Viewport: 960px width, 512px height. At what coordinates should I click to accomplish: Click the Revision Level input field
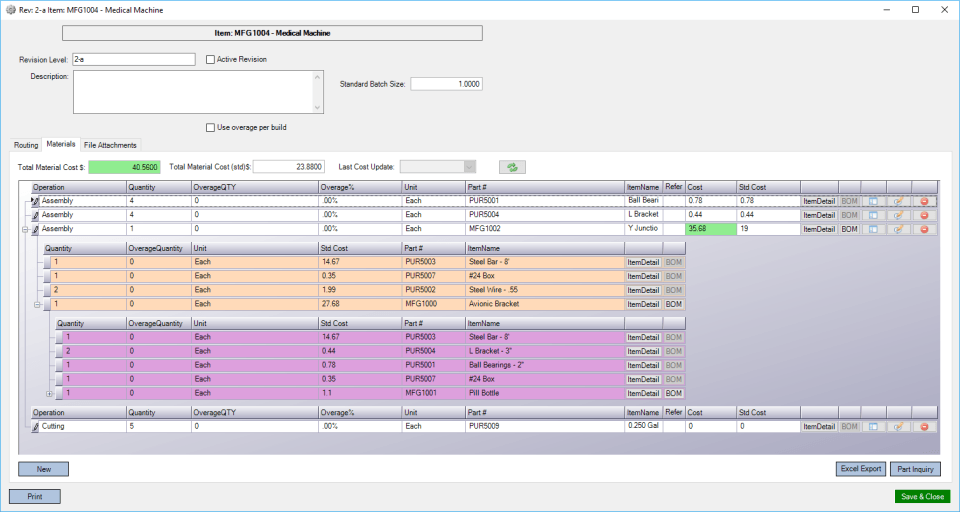click(x=133, y=59)
